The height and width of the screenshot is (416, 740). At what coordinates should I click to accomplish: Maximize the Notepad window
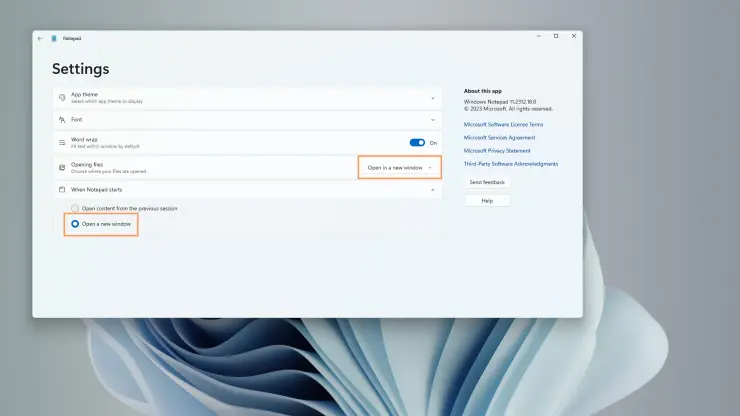(556, 36)
